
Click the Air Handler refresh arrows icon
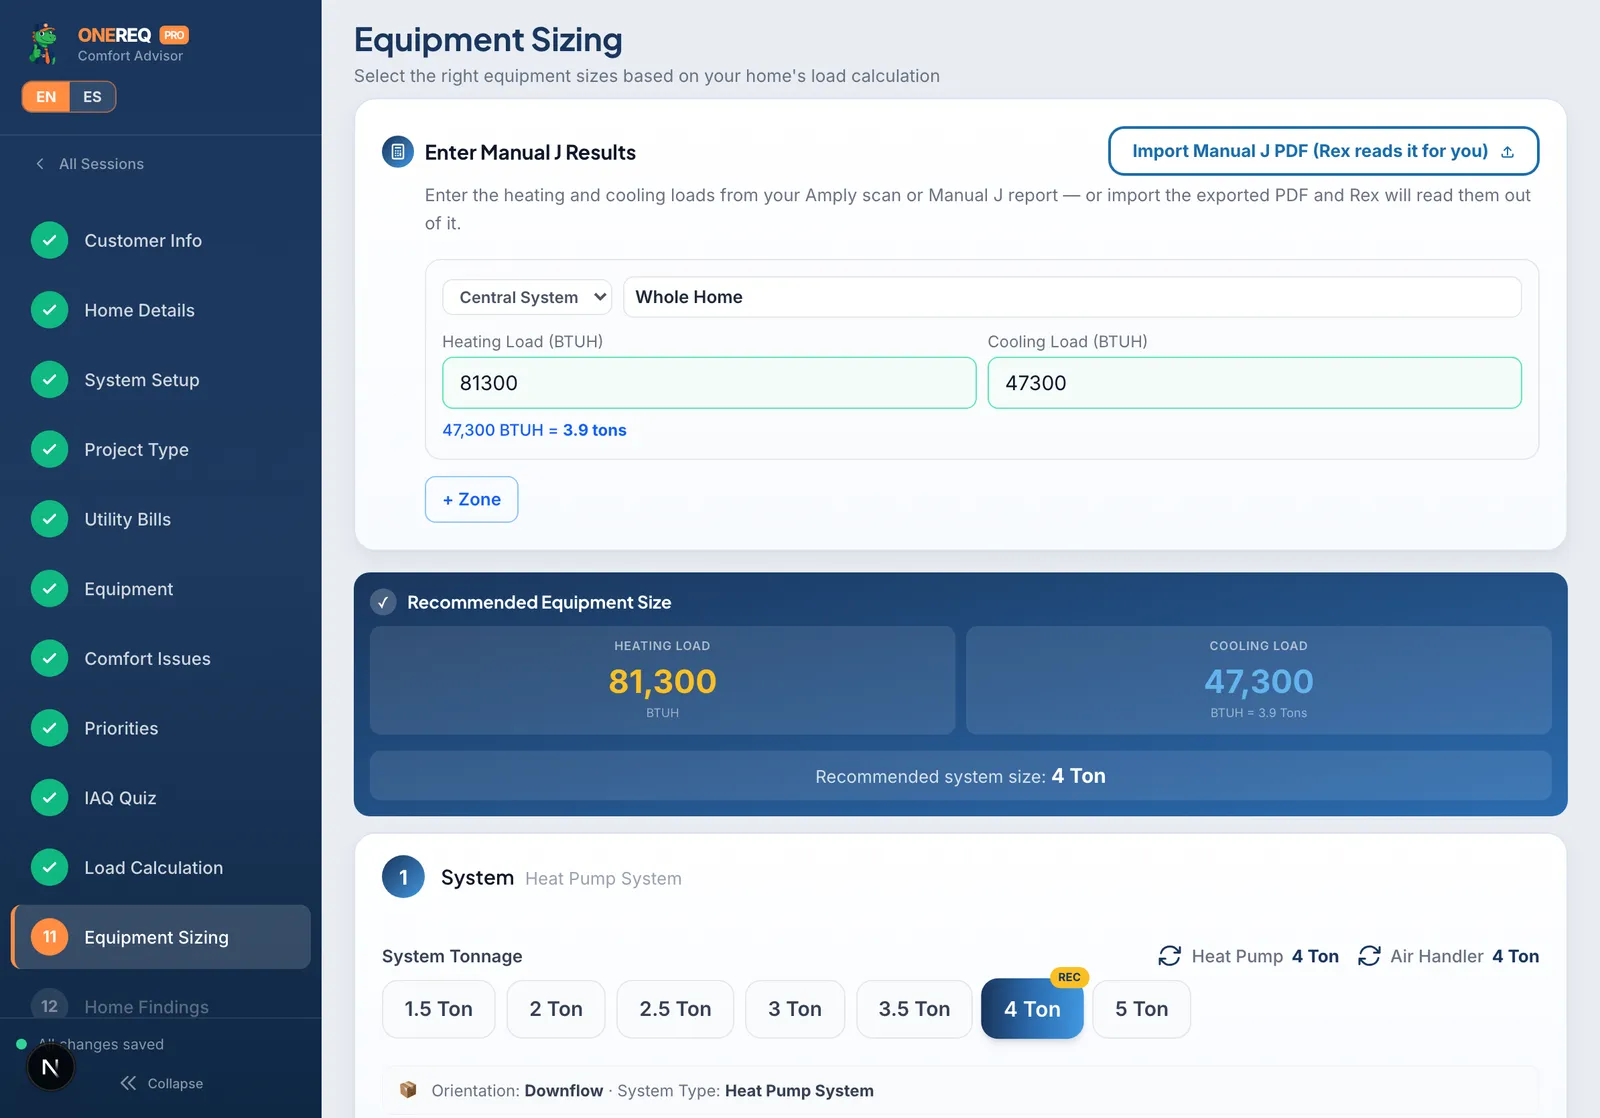pyautogui.click(x=1369, y=956)
